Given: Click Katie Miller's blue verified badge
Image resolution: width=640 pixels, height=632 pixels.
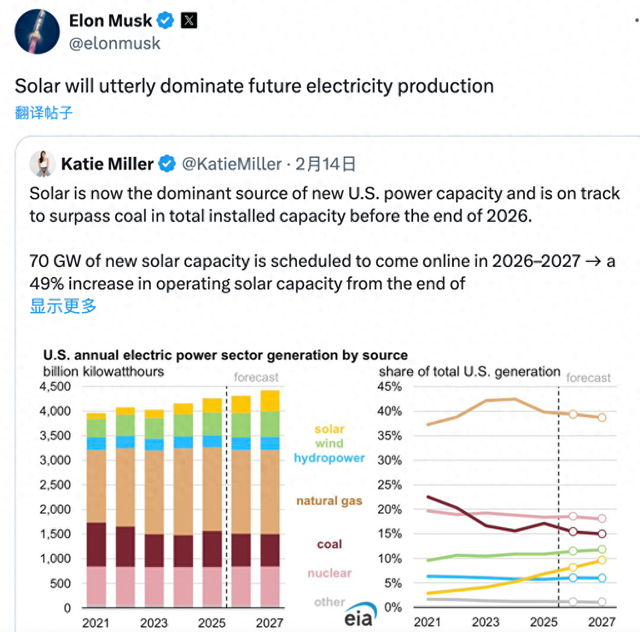Looking at the screenshot, I should click(x=169, y=163).
